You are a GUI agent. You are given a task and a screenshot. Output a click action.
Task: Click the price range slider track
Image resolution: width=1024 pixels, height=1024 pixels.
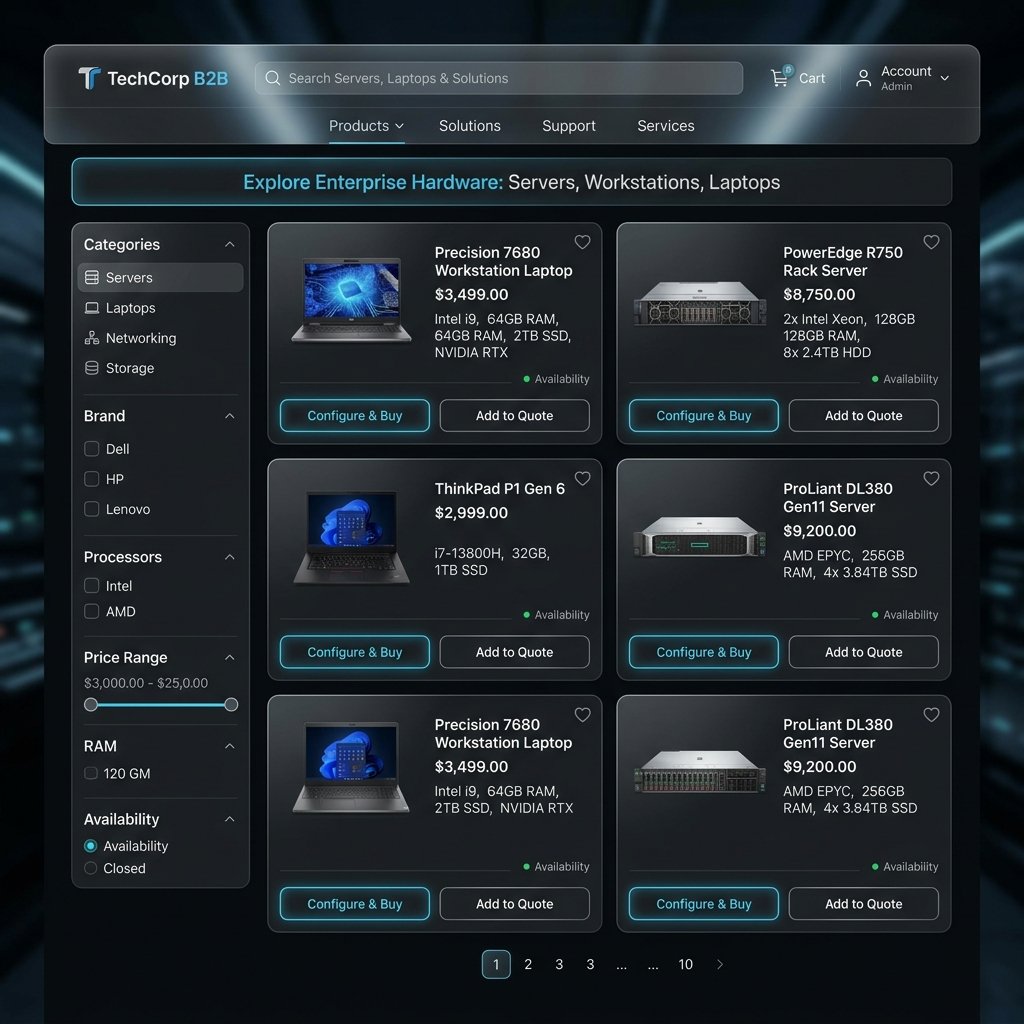(x=161, y=705)
